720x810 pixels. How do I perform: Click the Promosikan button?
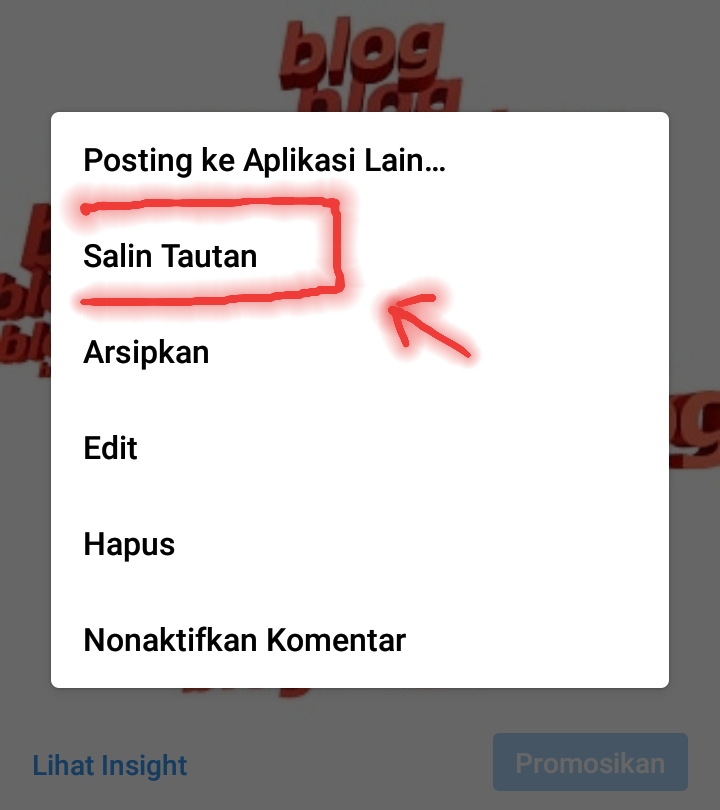[x=590, y=762]
